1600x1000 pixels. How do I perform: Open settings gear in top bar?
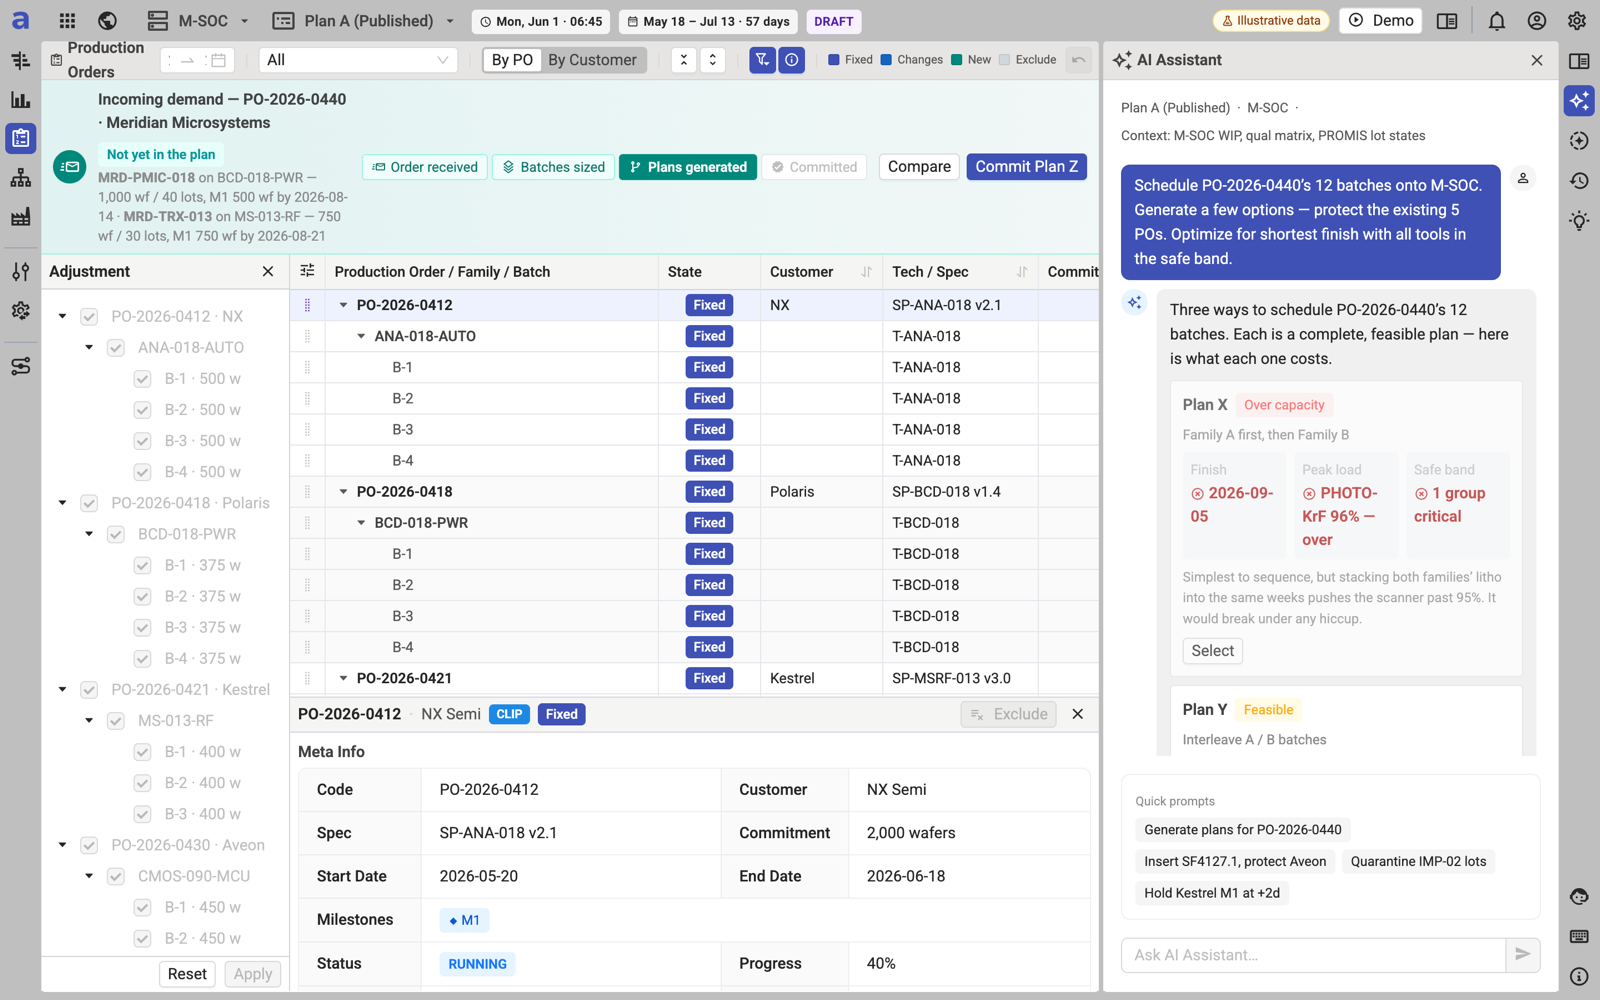1577,21
